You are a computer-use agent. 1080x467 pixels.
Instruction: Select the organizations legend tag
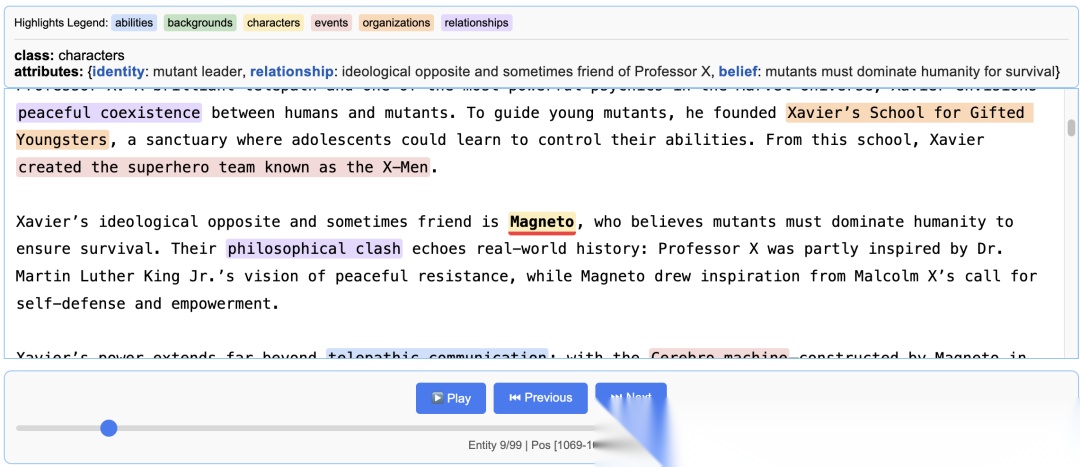click(x=396, y=23)
